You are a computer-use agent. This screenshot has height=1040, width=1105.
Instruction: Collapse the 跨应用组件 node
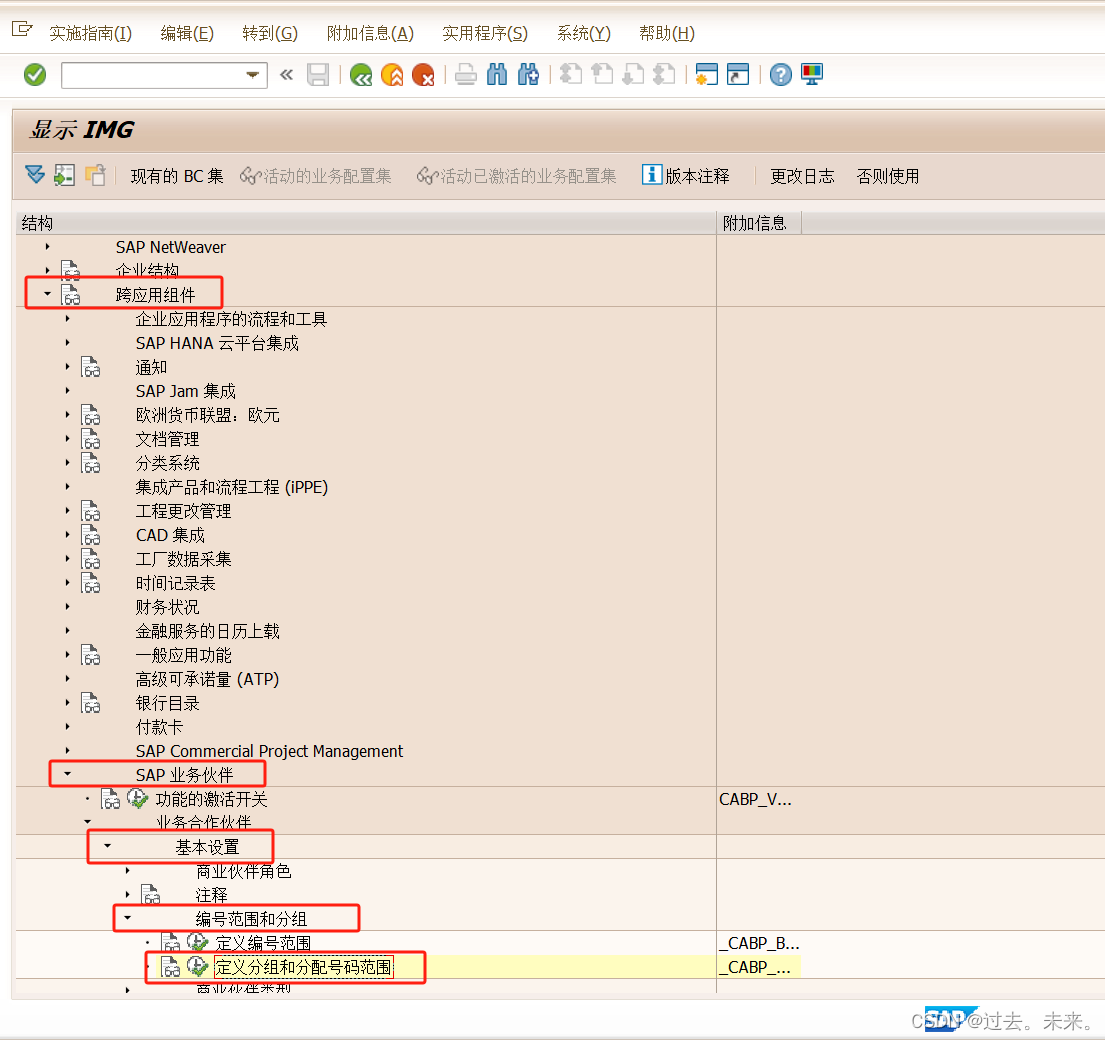point(47,294)
